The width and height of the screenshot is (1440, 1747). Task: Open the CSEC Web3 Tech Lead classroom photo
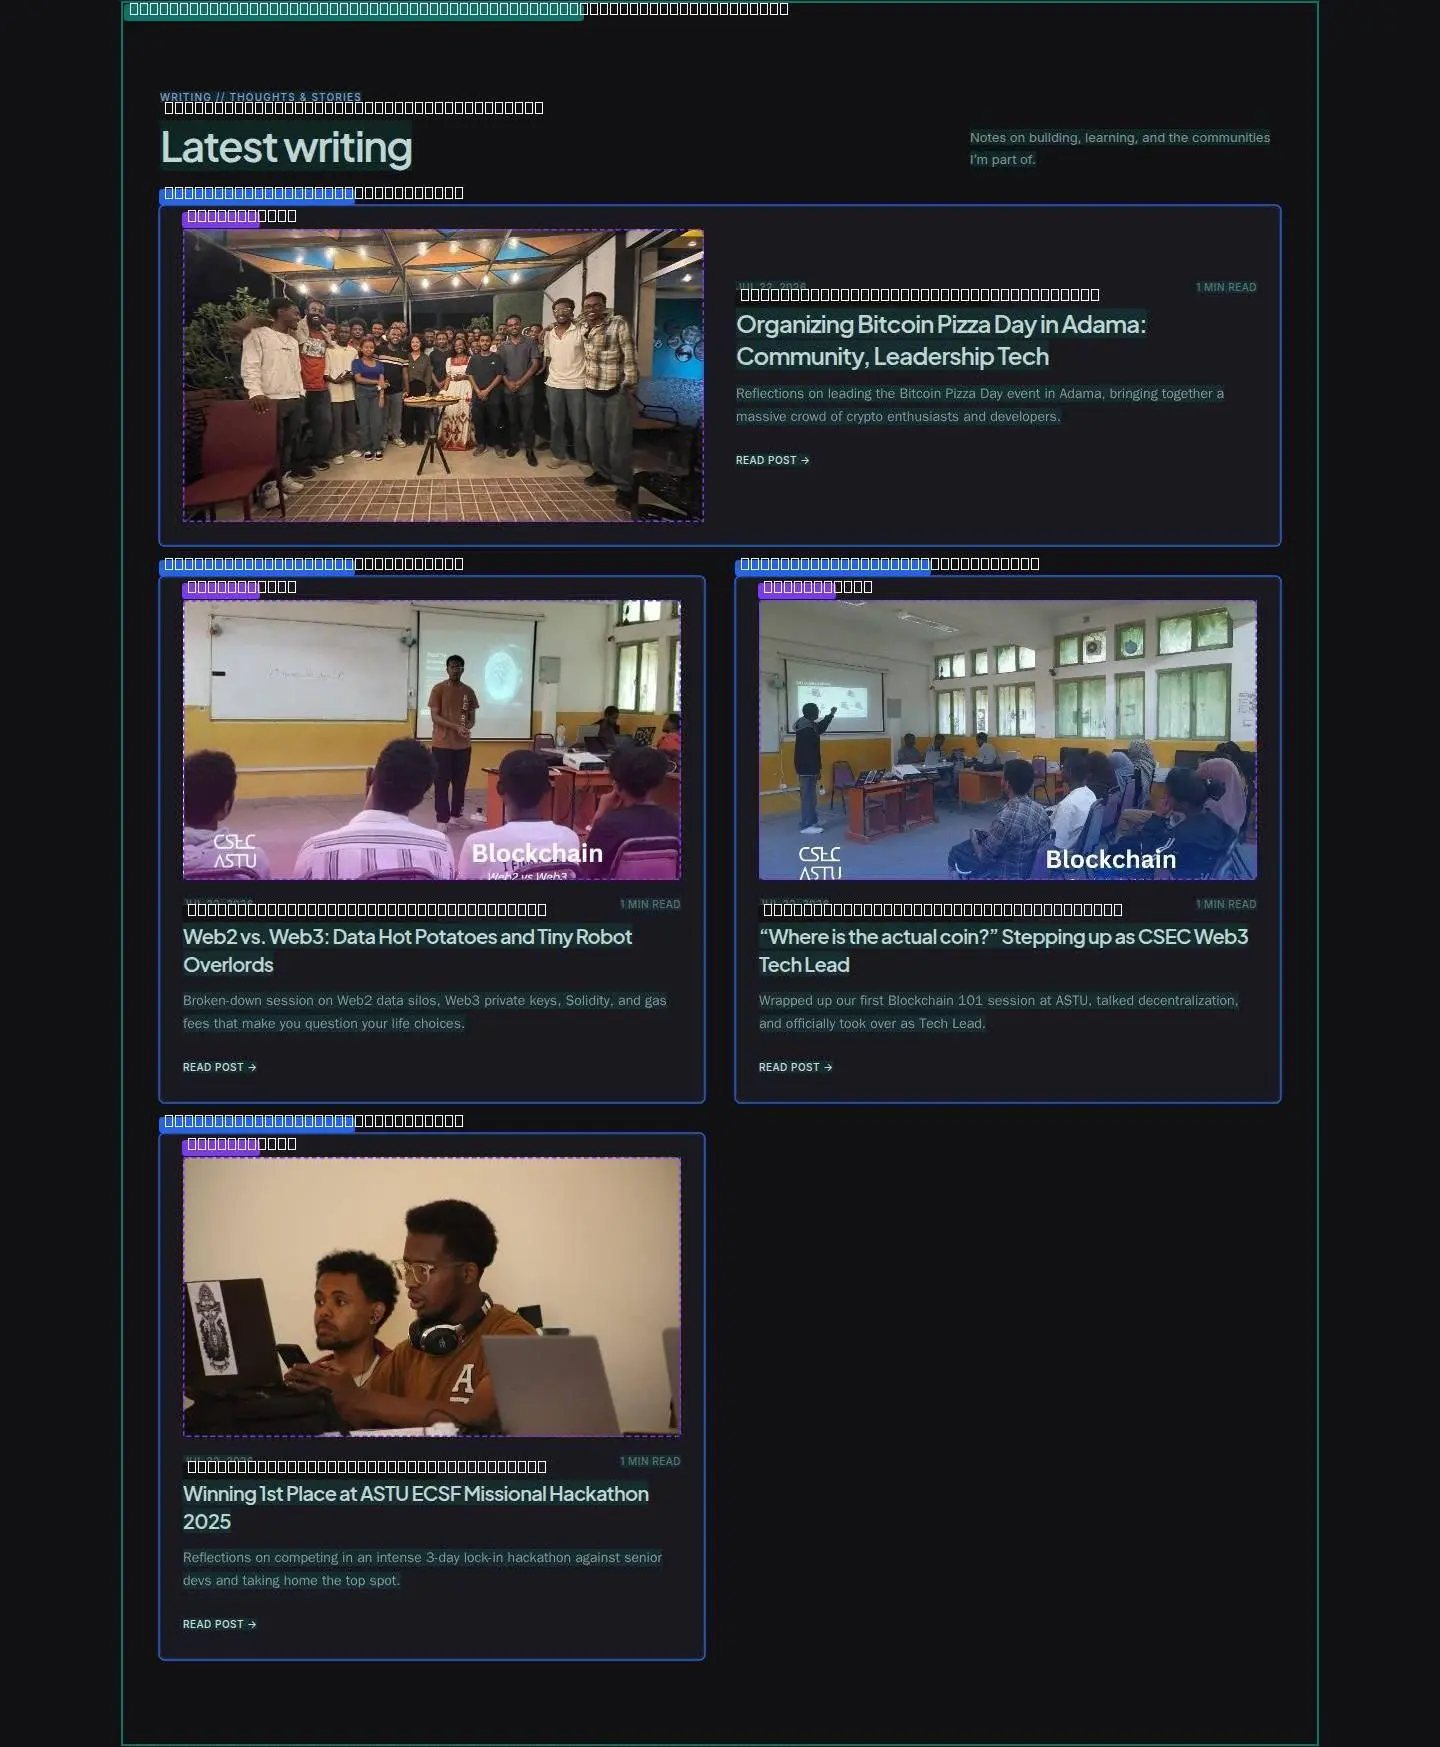click(x=1008, y=740)
